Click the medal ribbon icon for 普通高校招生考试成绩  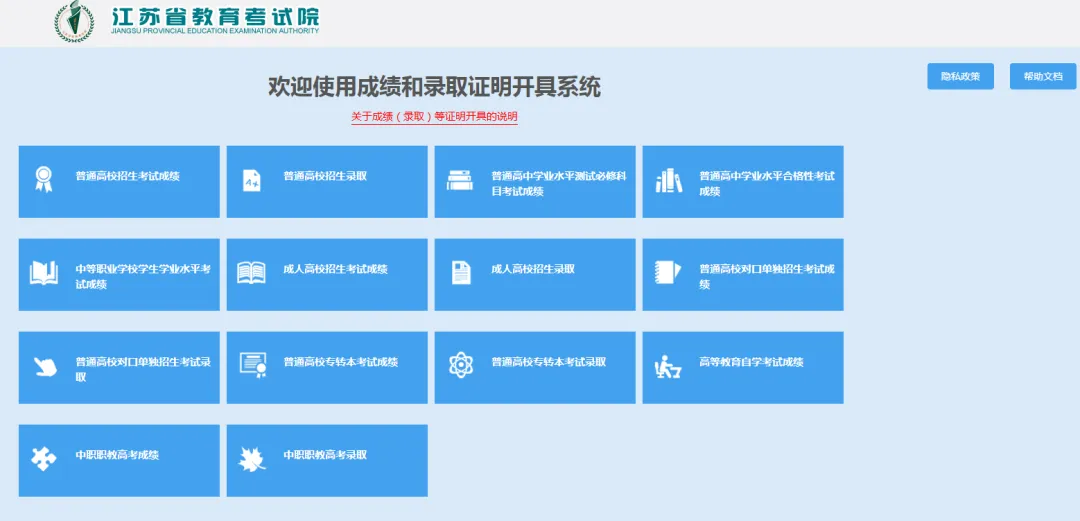tap(43, 180)
